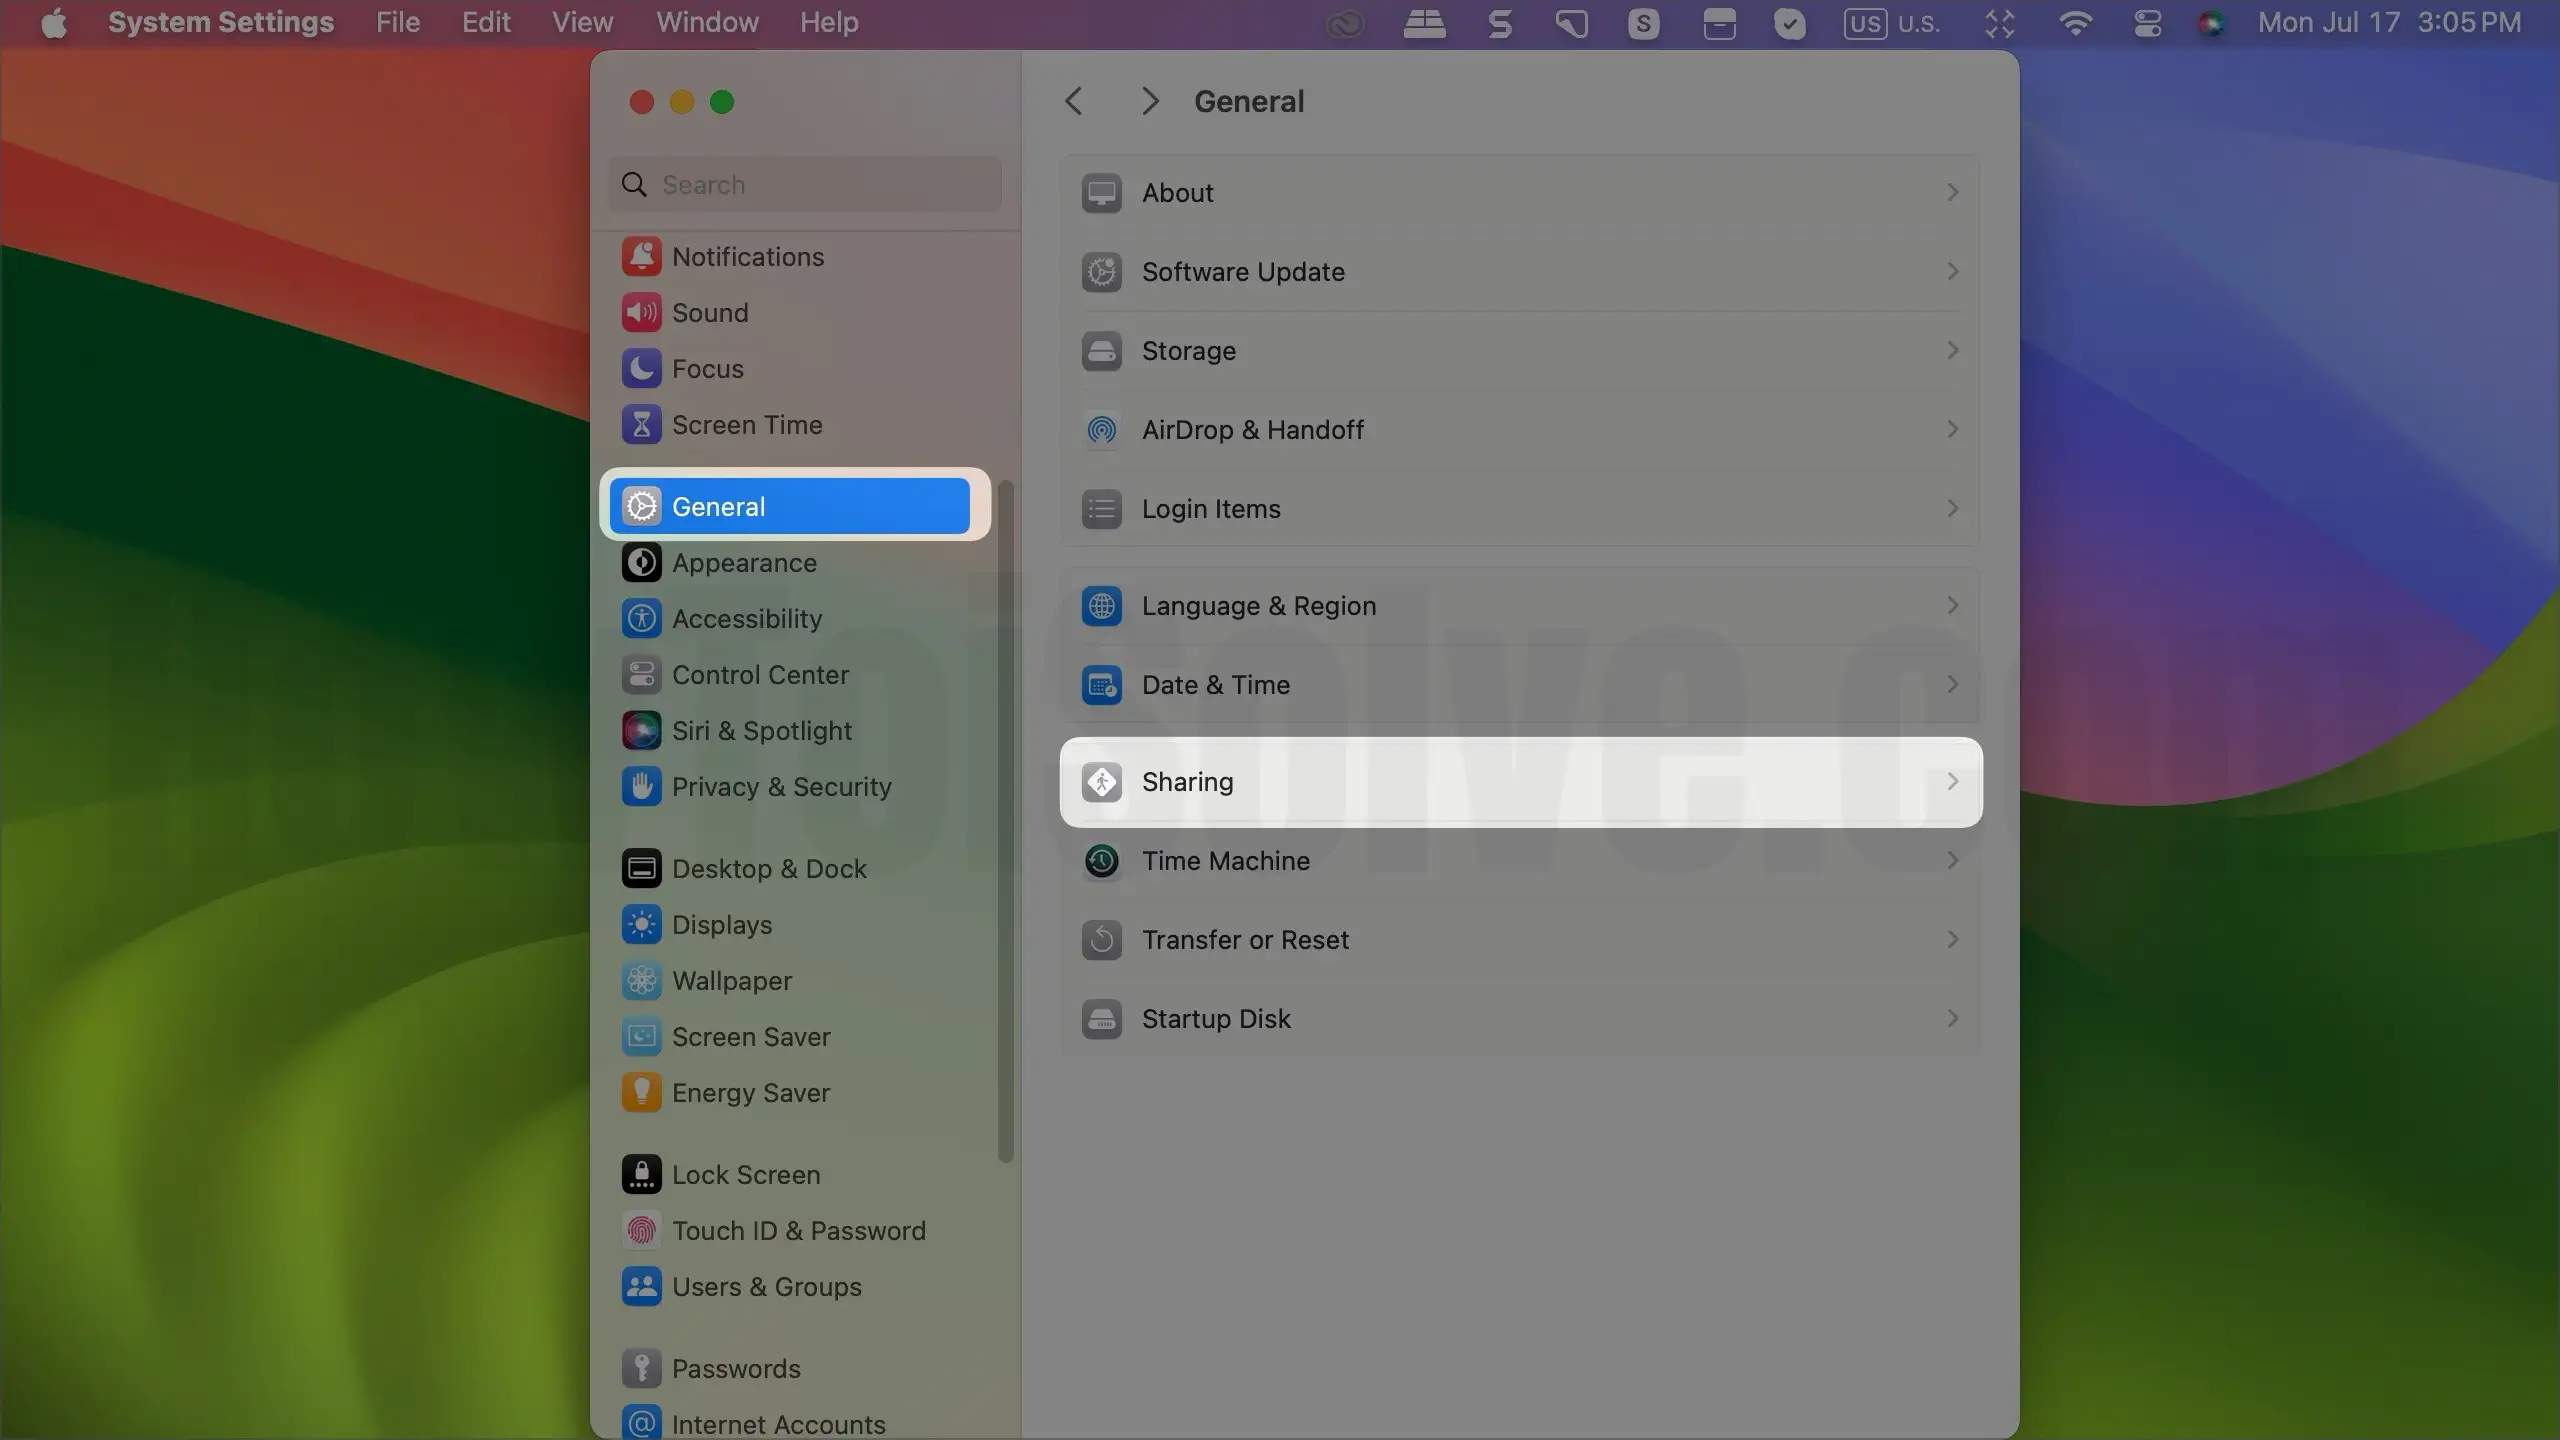Viewport: 2560px width, 1440px height.
Task: Select the Storage drive icon
Action: (1102, 351)
